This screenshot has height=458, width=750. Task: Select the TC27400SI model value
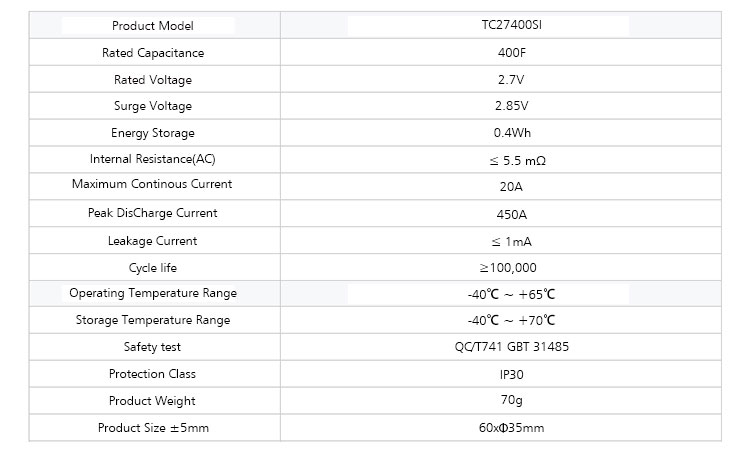coord(511,25)
